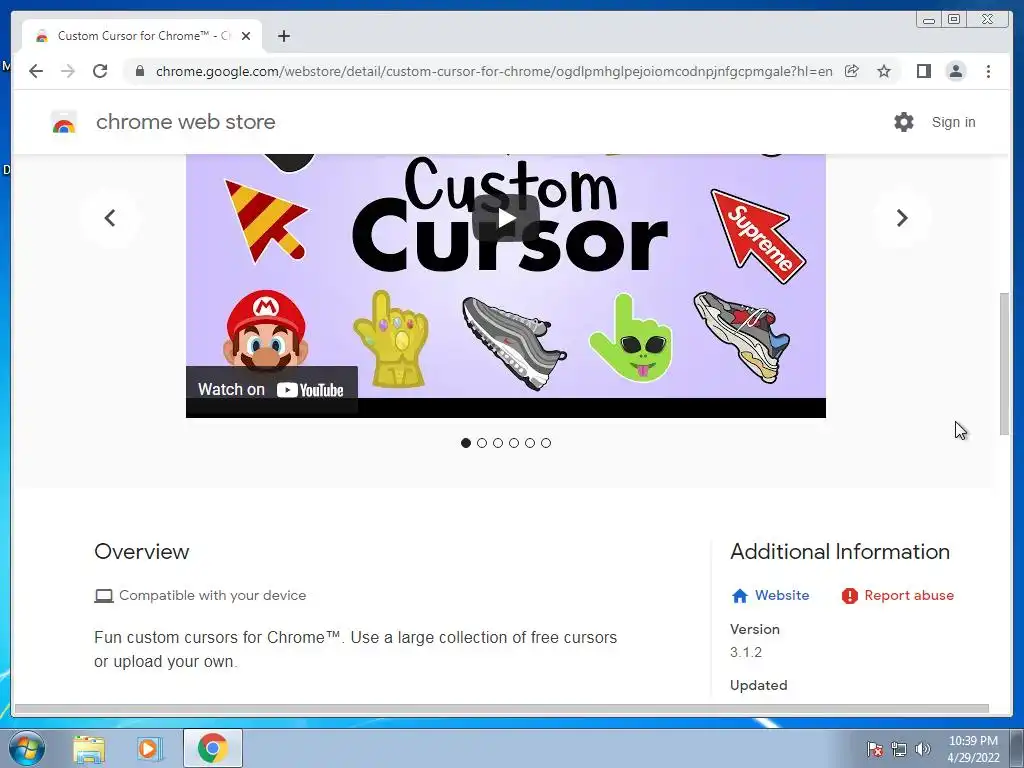Select the fifth carousel dot
The image size is (1024, 768).
click(530, 443)
